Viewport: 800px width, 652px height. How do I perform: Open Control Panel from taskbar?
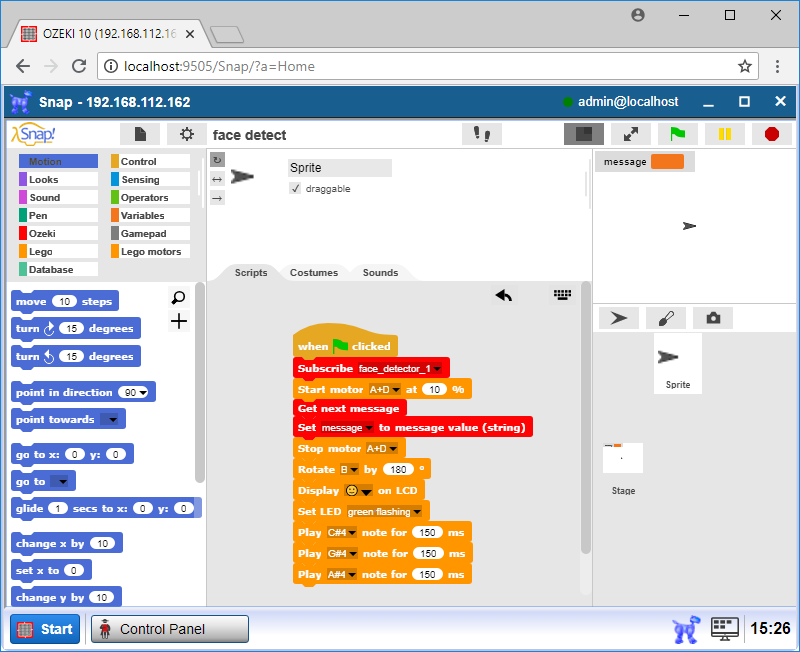click(170, 629)
